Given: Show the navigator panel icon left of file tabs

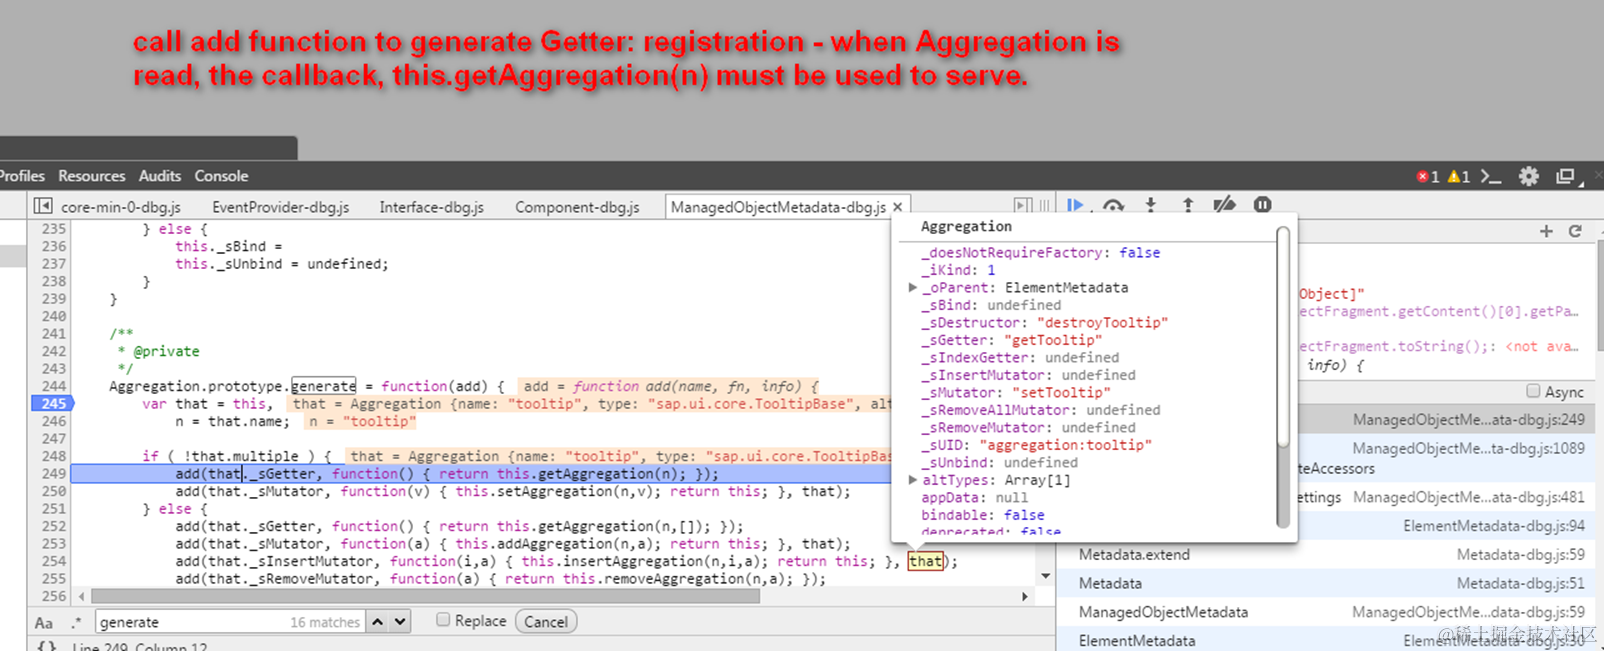Looking at the screenshot, I should pos(42,206).
